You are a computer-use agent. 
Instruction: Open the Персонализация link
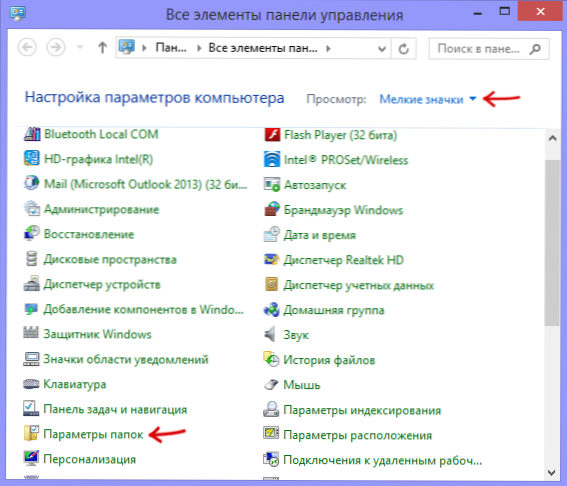[x=90, y=459]
